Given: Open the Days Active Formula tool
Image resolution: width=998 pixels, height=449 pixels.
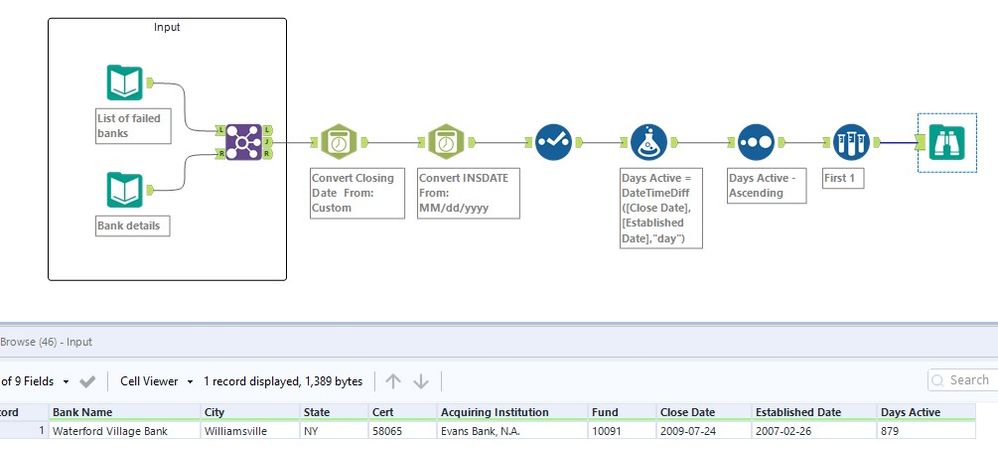Looking at the screenshot, I should click(x=649, y=142).
